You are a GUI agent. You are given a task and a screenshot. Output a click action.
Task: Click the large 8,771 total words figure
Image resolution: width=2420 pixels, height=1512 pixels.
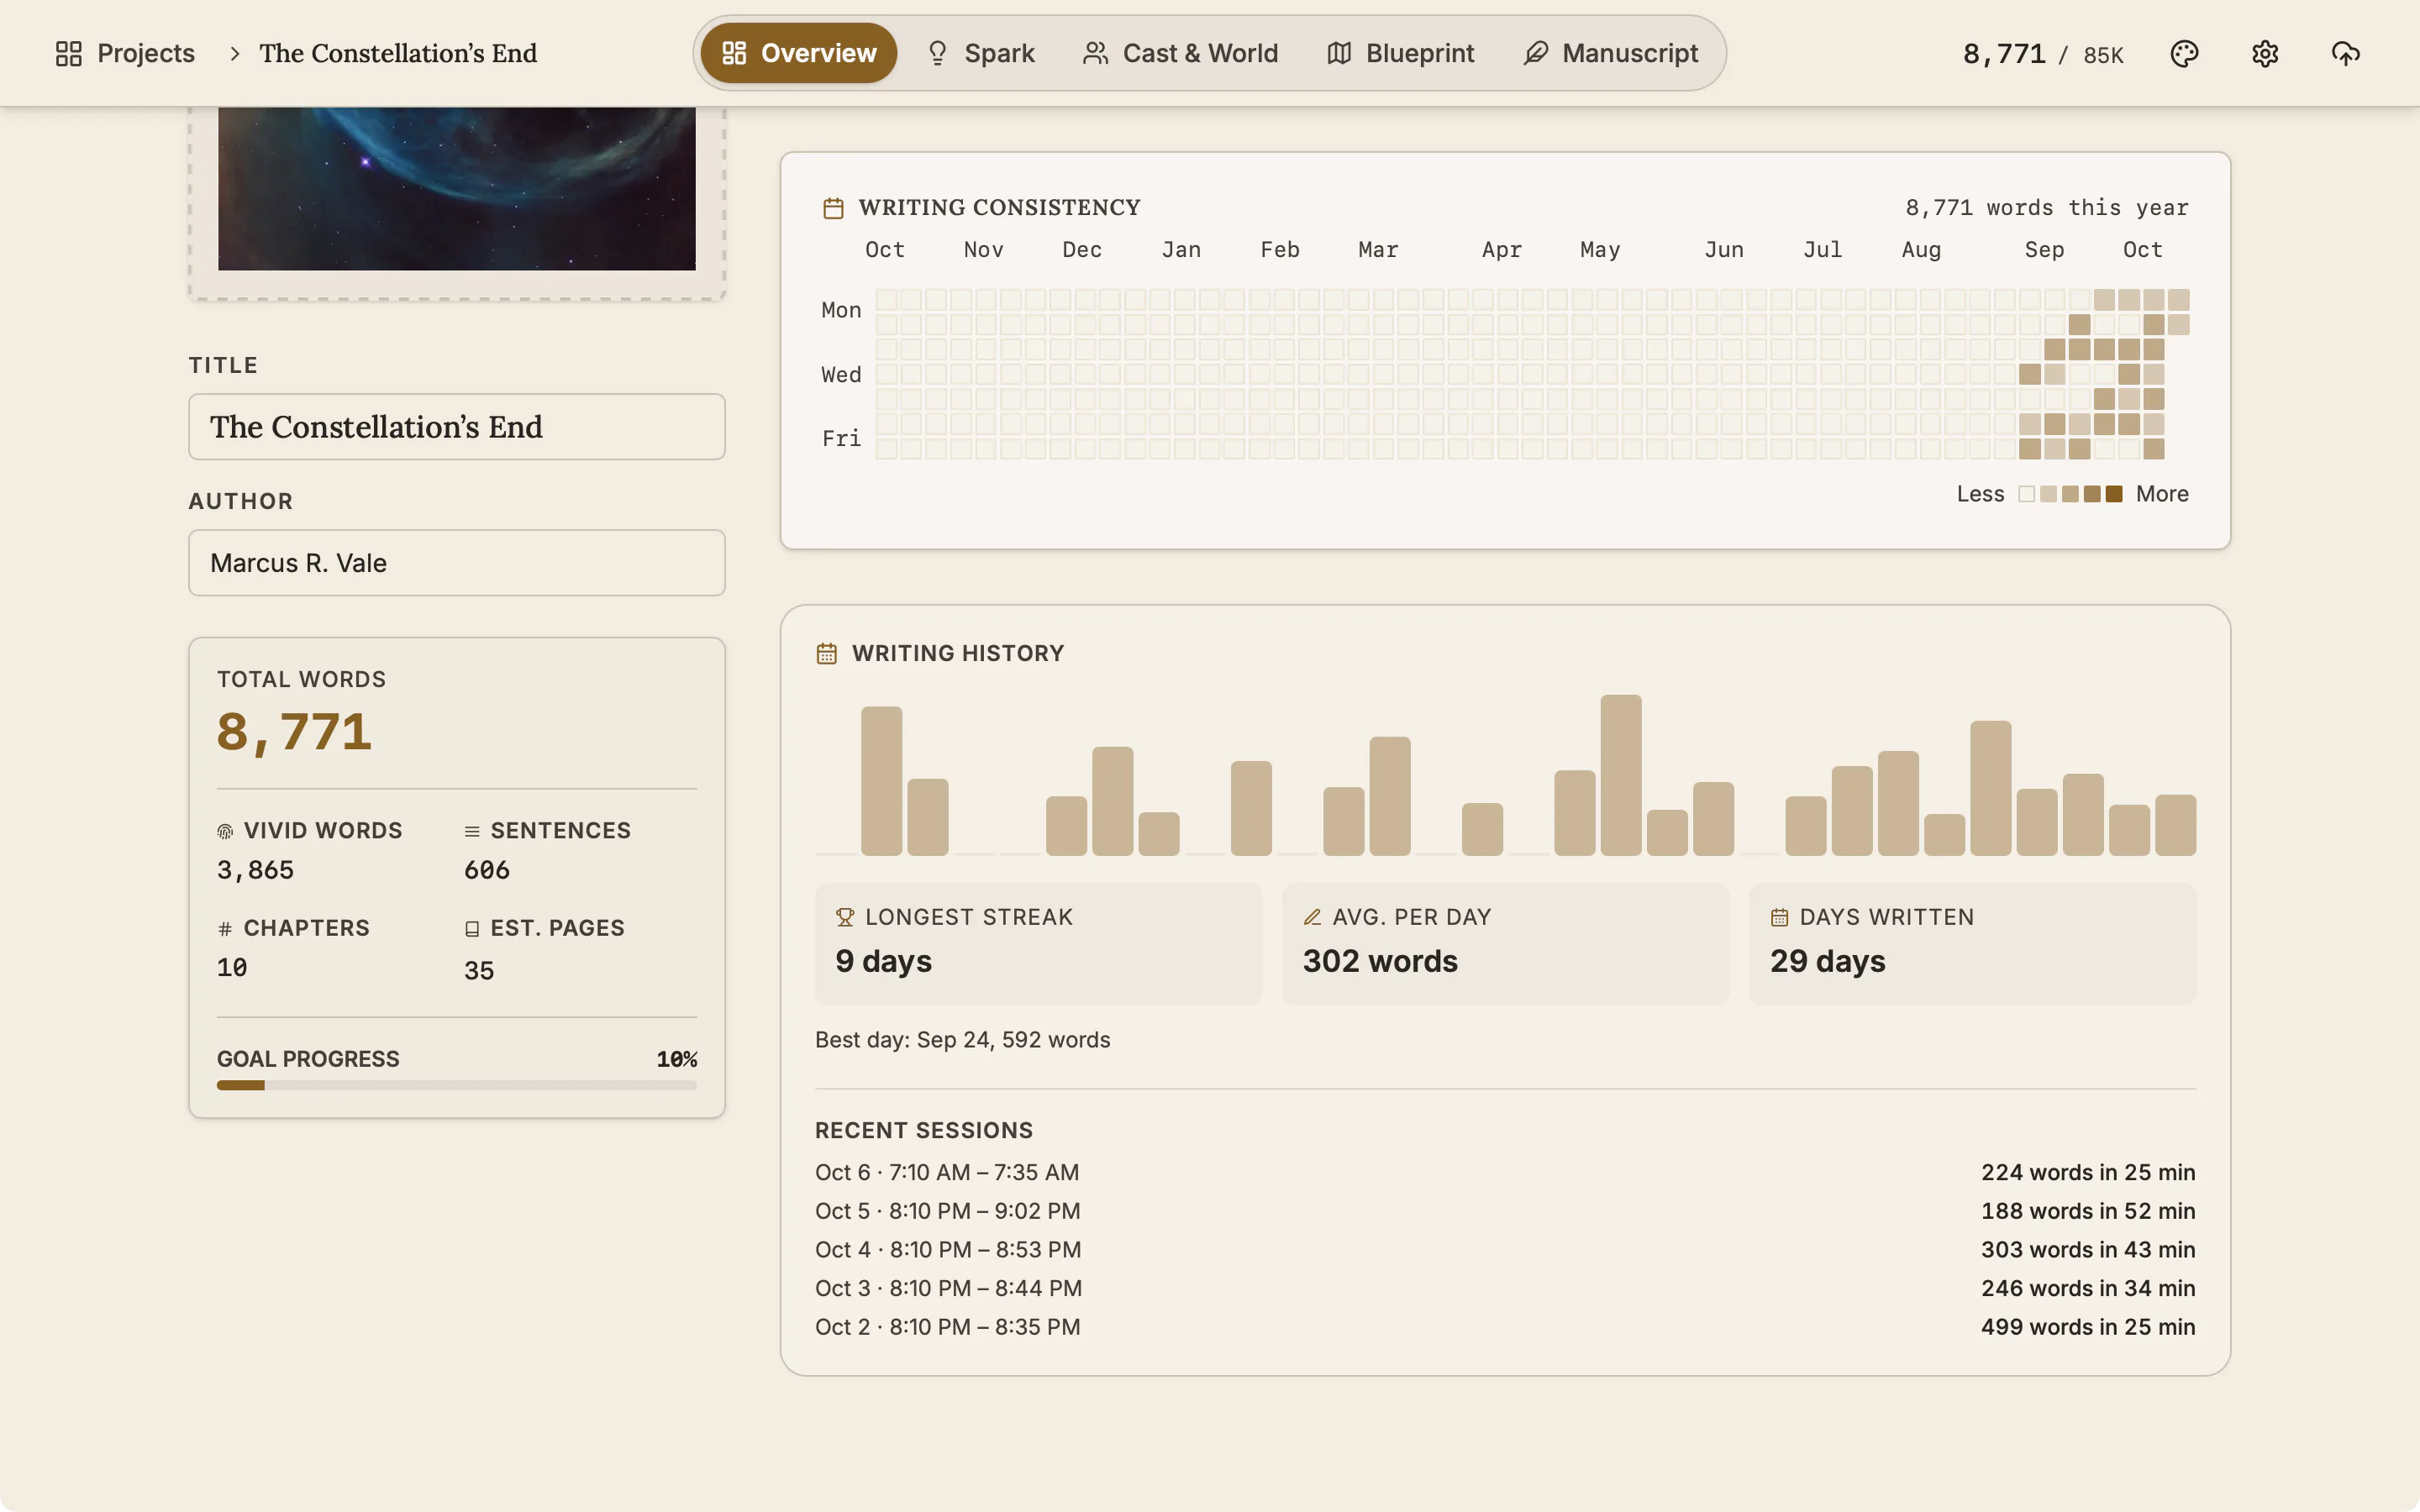pyautogui.click(x=294, y=732)
